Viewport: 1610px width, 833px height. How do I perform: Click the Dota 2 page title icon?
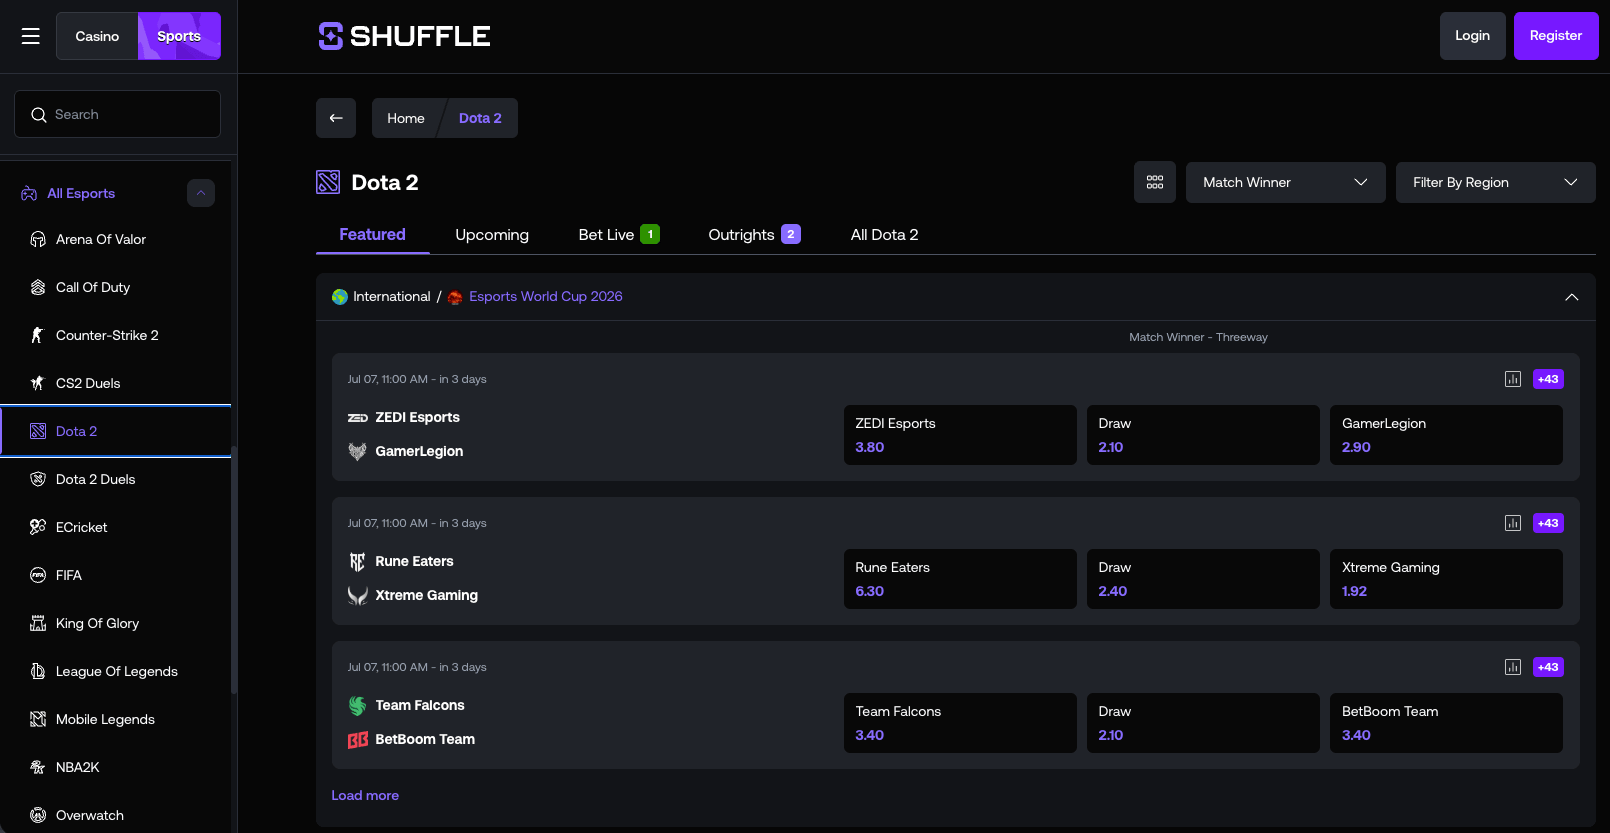click(328, 182)
